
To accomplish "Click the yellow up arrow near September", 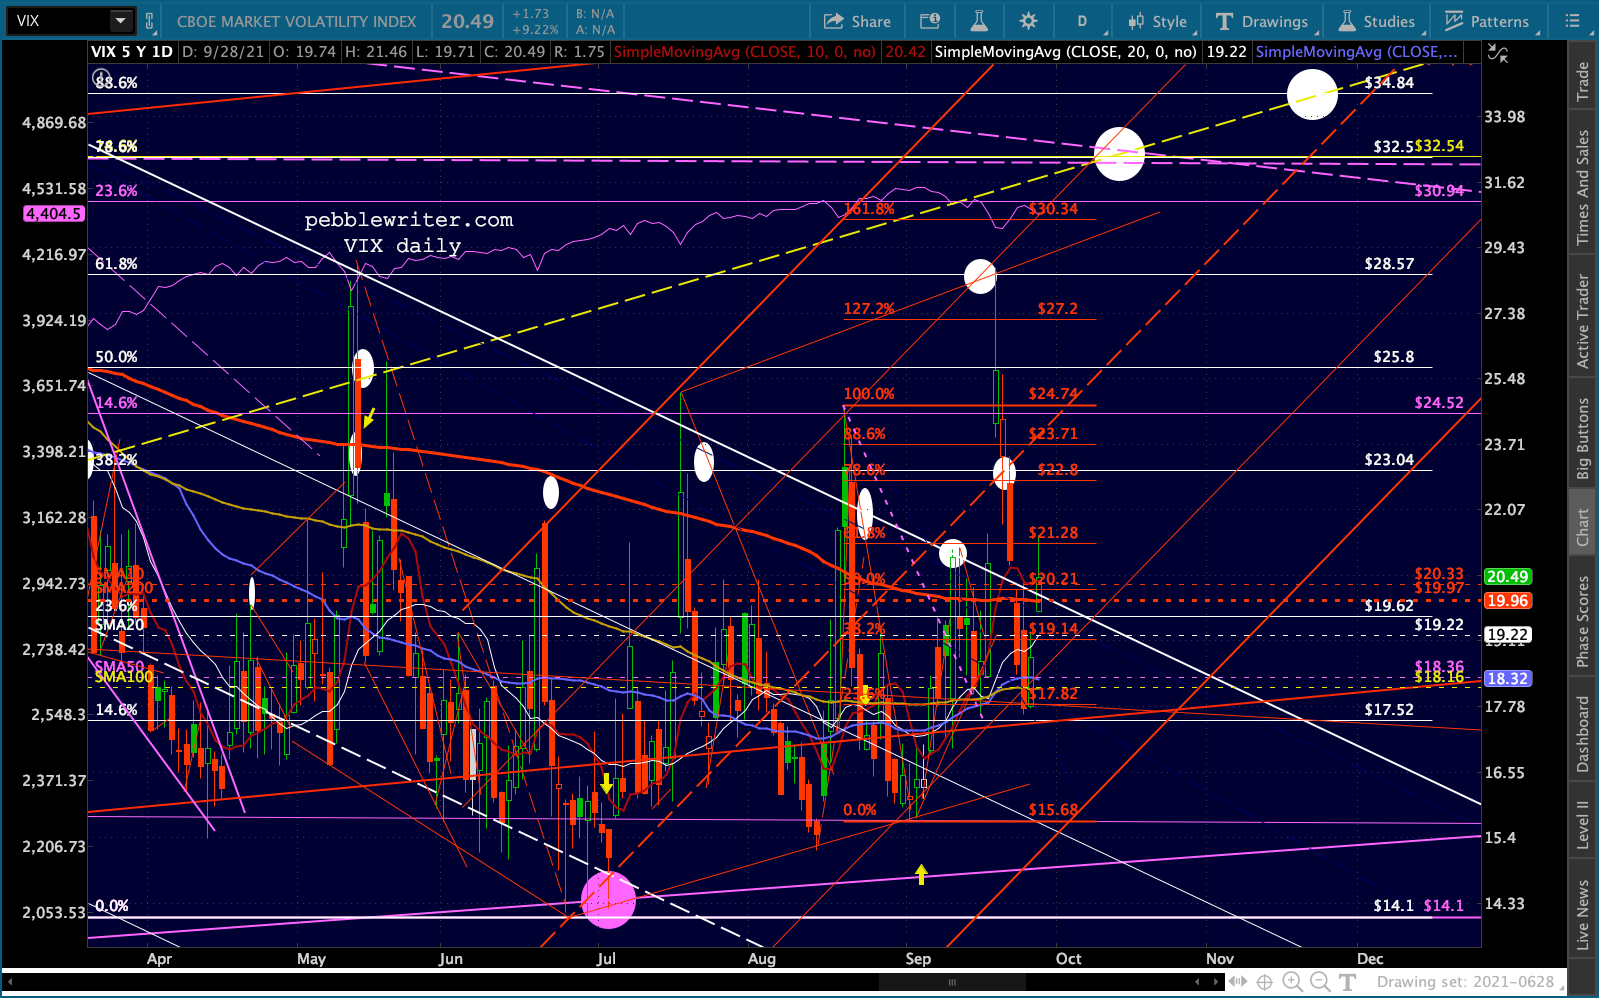I will pos(921,875).
